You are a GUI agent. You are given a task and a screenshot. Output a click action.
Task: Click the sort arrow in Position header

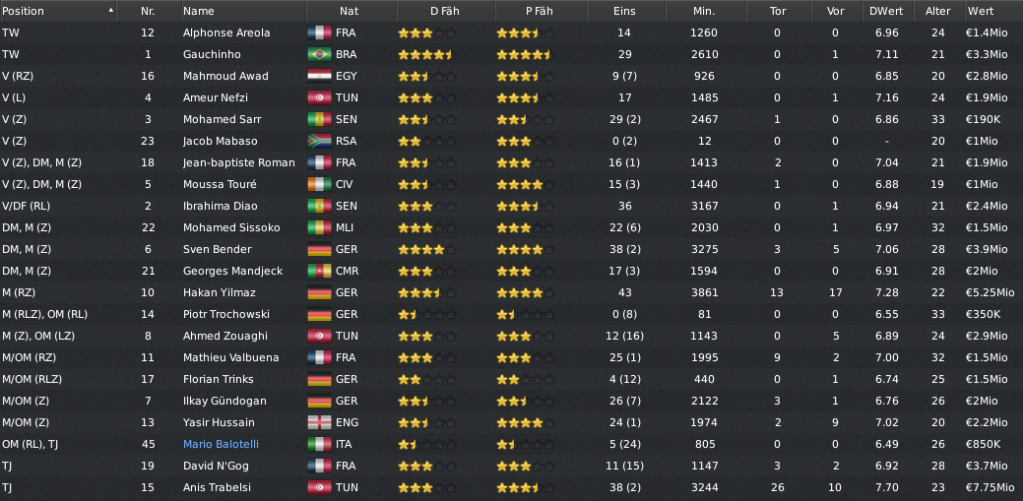point(110,10)
